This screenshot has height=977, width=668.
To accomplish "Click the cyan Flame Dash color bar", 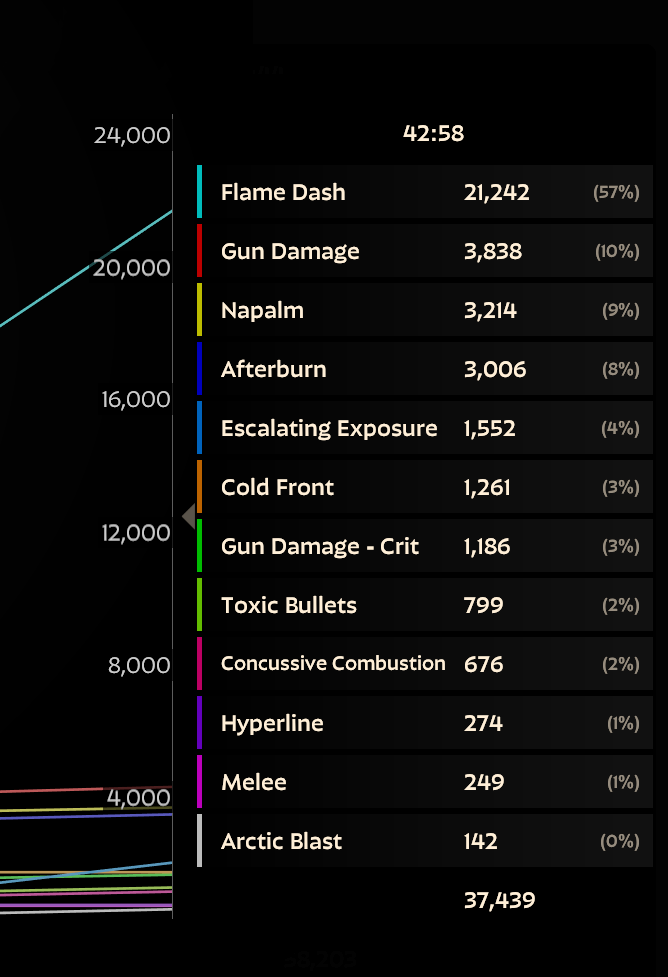I will click(199, 192).
